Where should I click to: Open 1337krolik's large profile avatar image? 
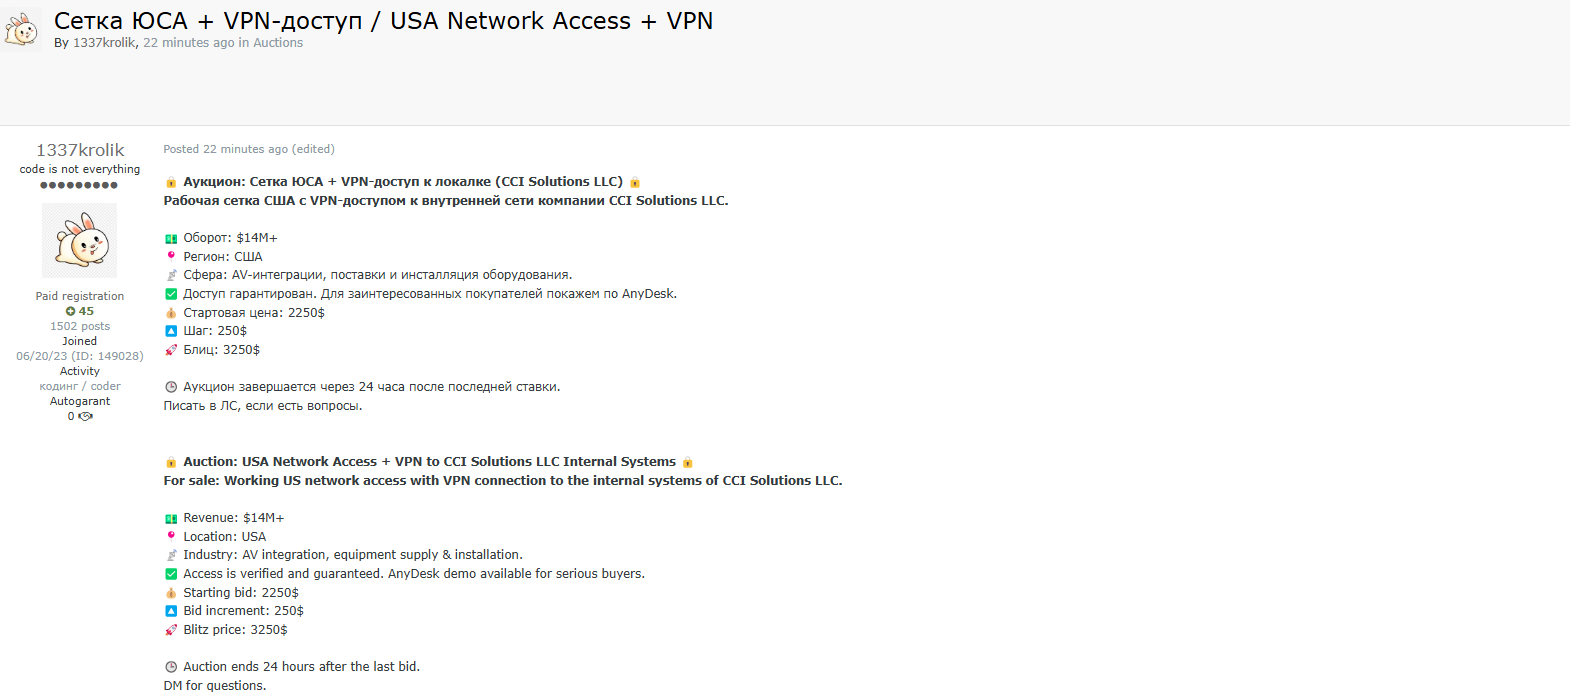click(80, 240)
